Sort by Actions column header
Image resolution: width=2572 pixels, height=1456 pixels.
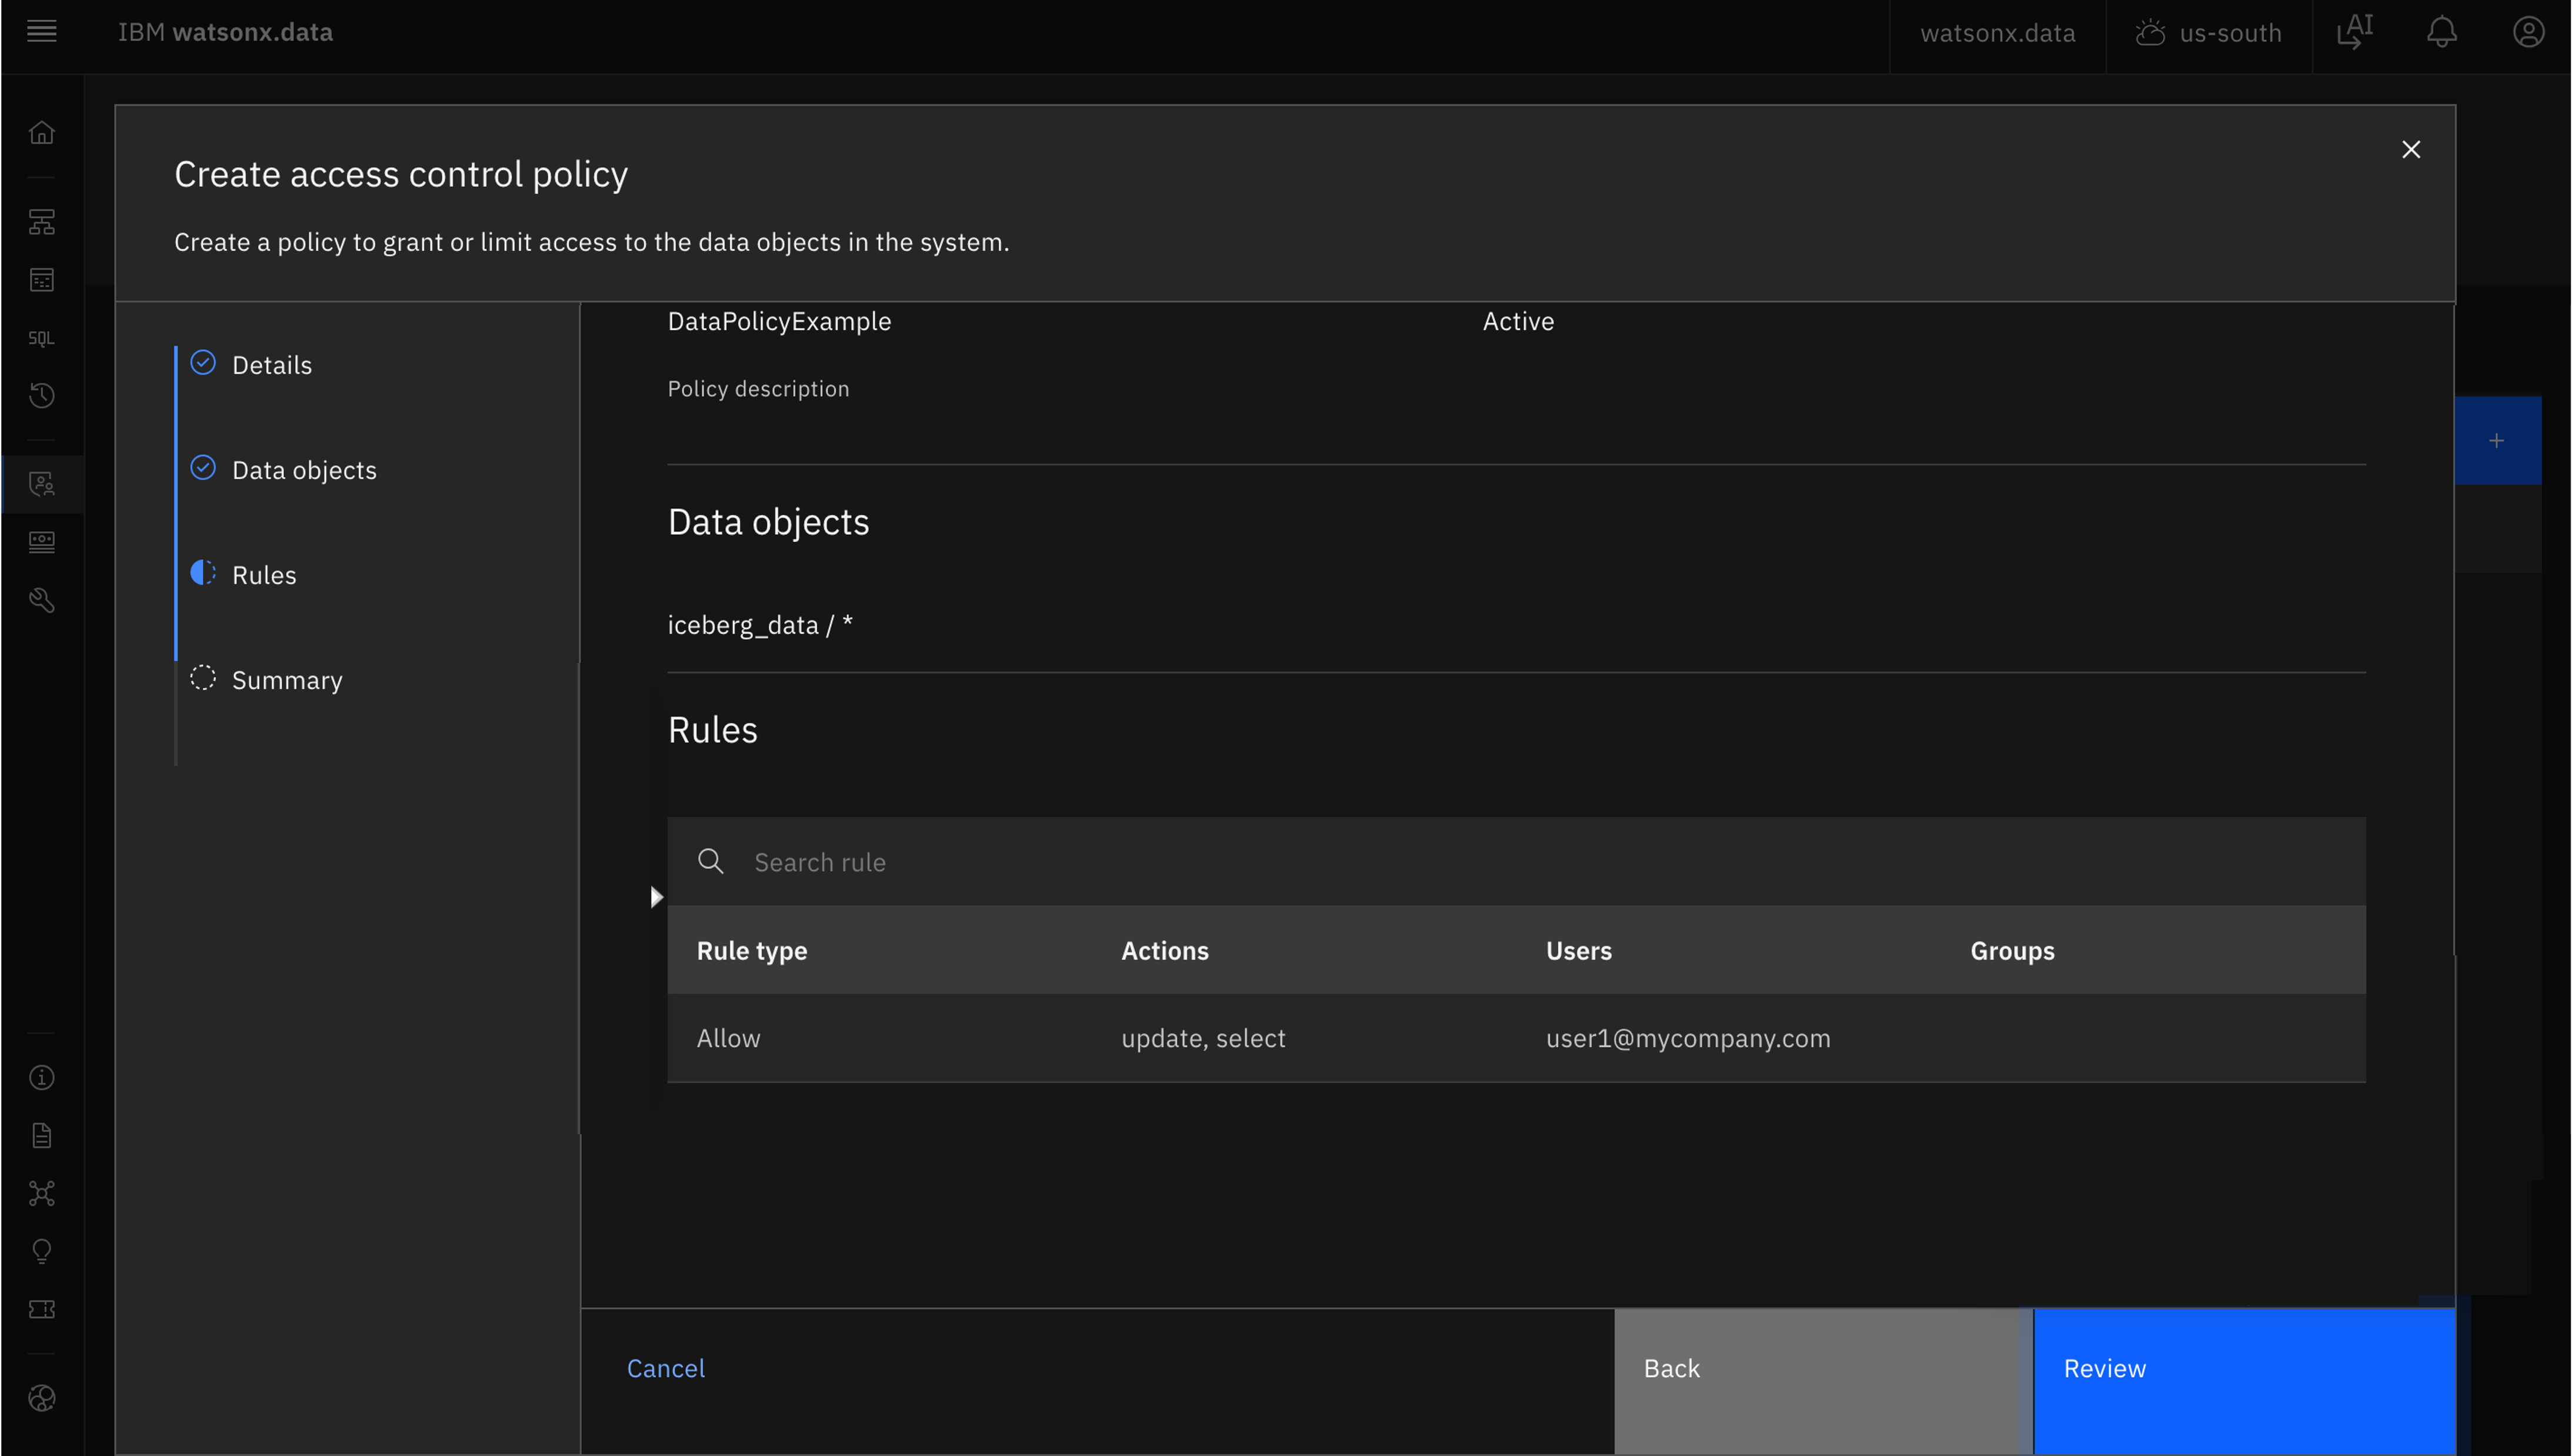point(1164,950)
